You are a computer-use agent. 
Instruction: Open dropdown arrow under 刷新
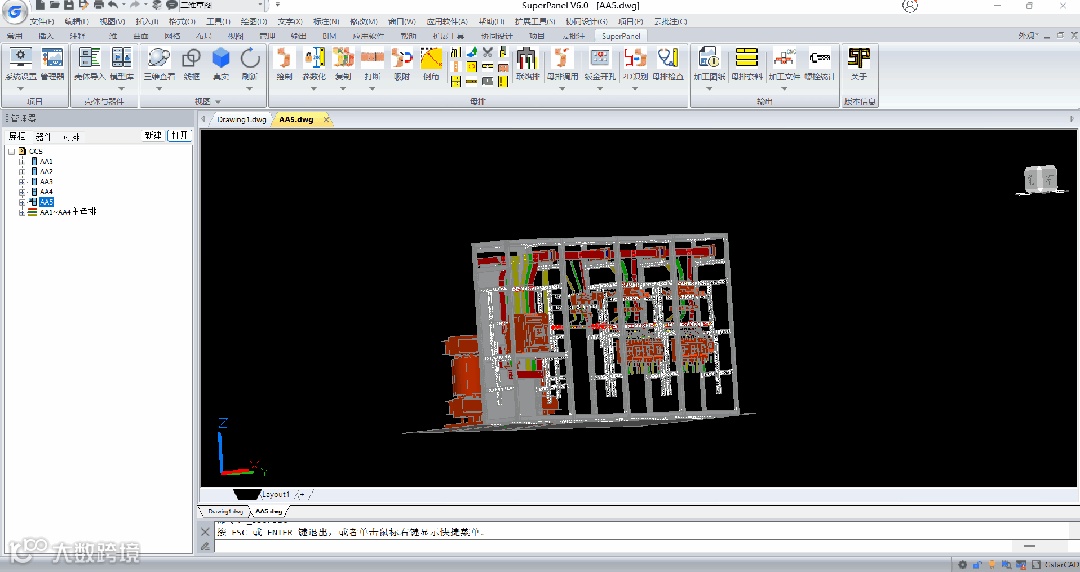tap(249, 88)
